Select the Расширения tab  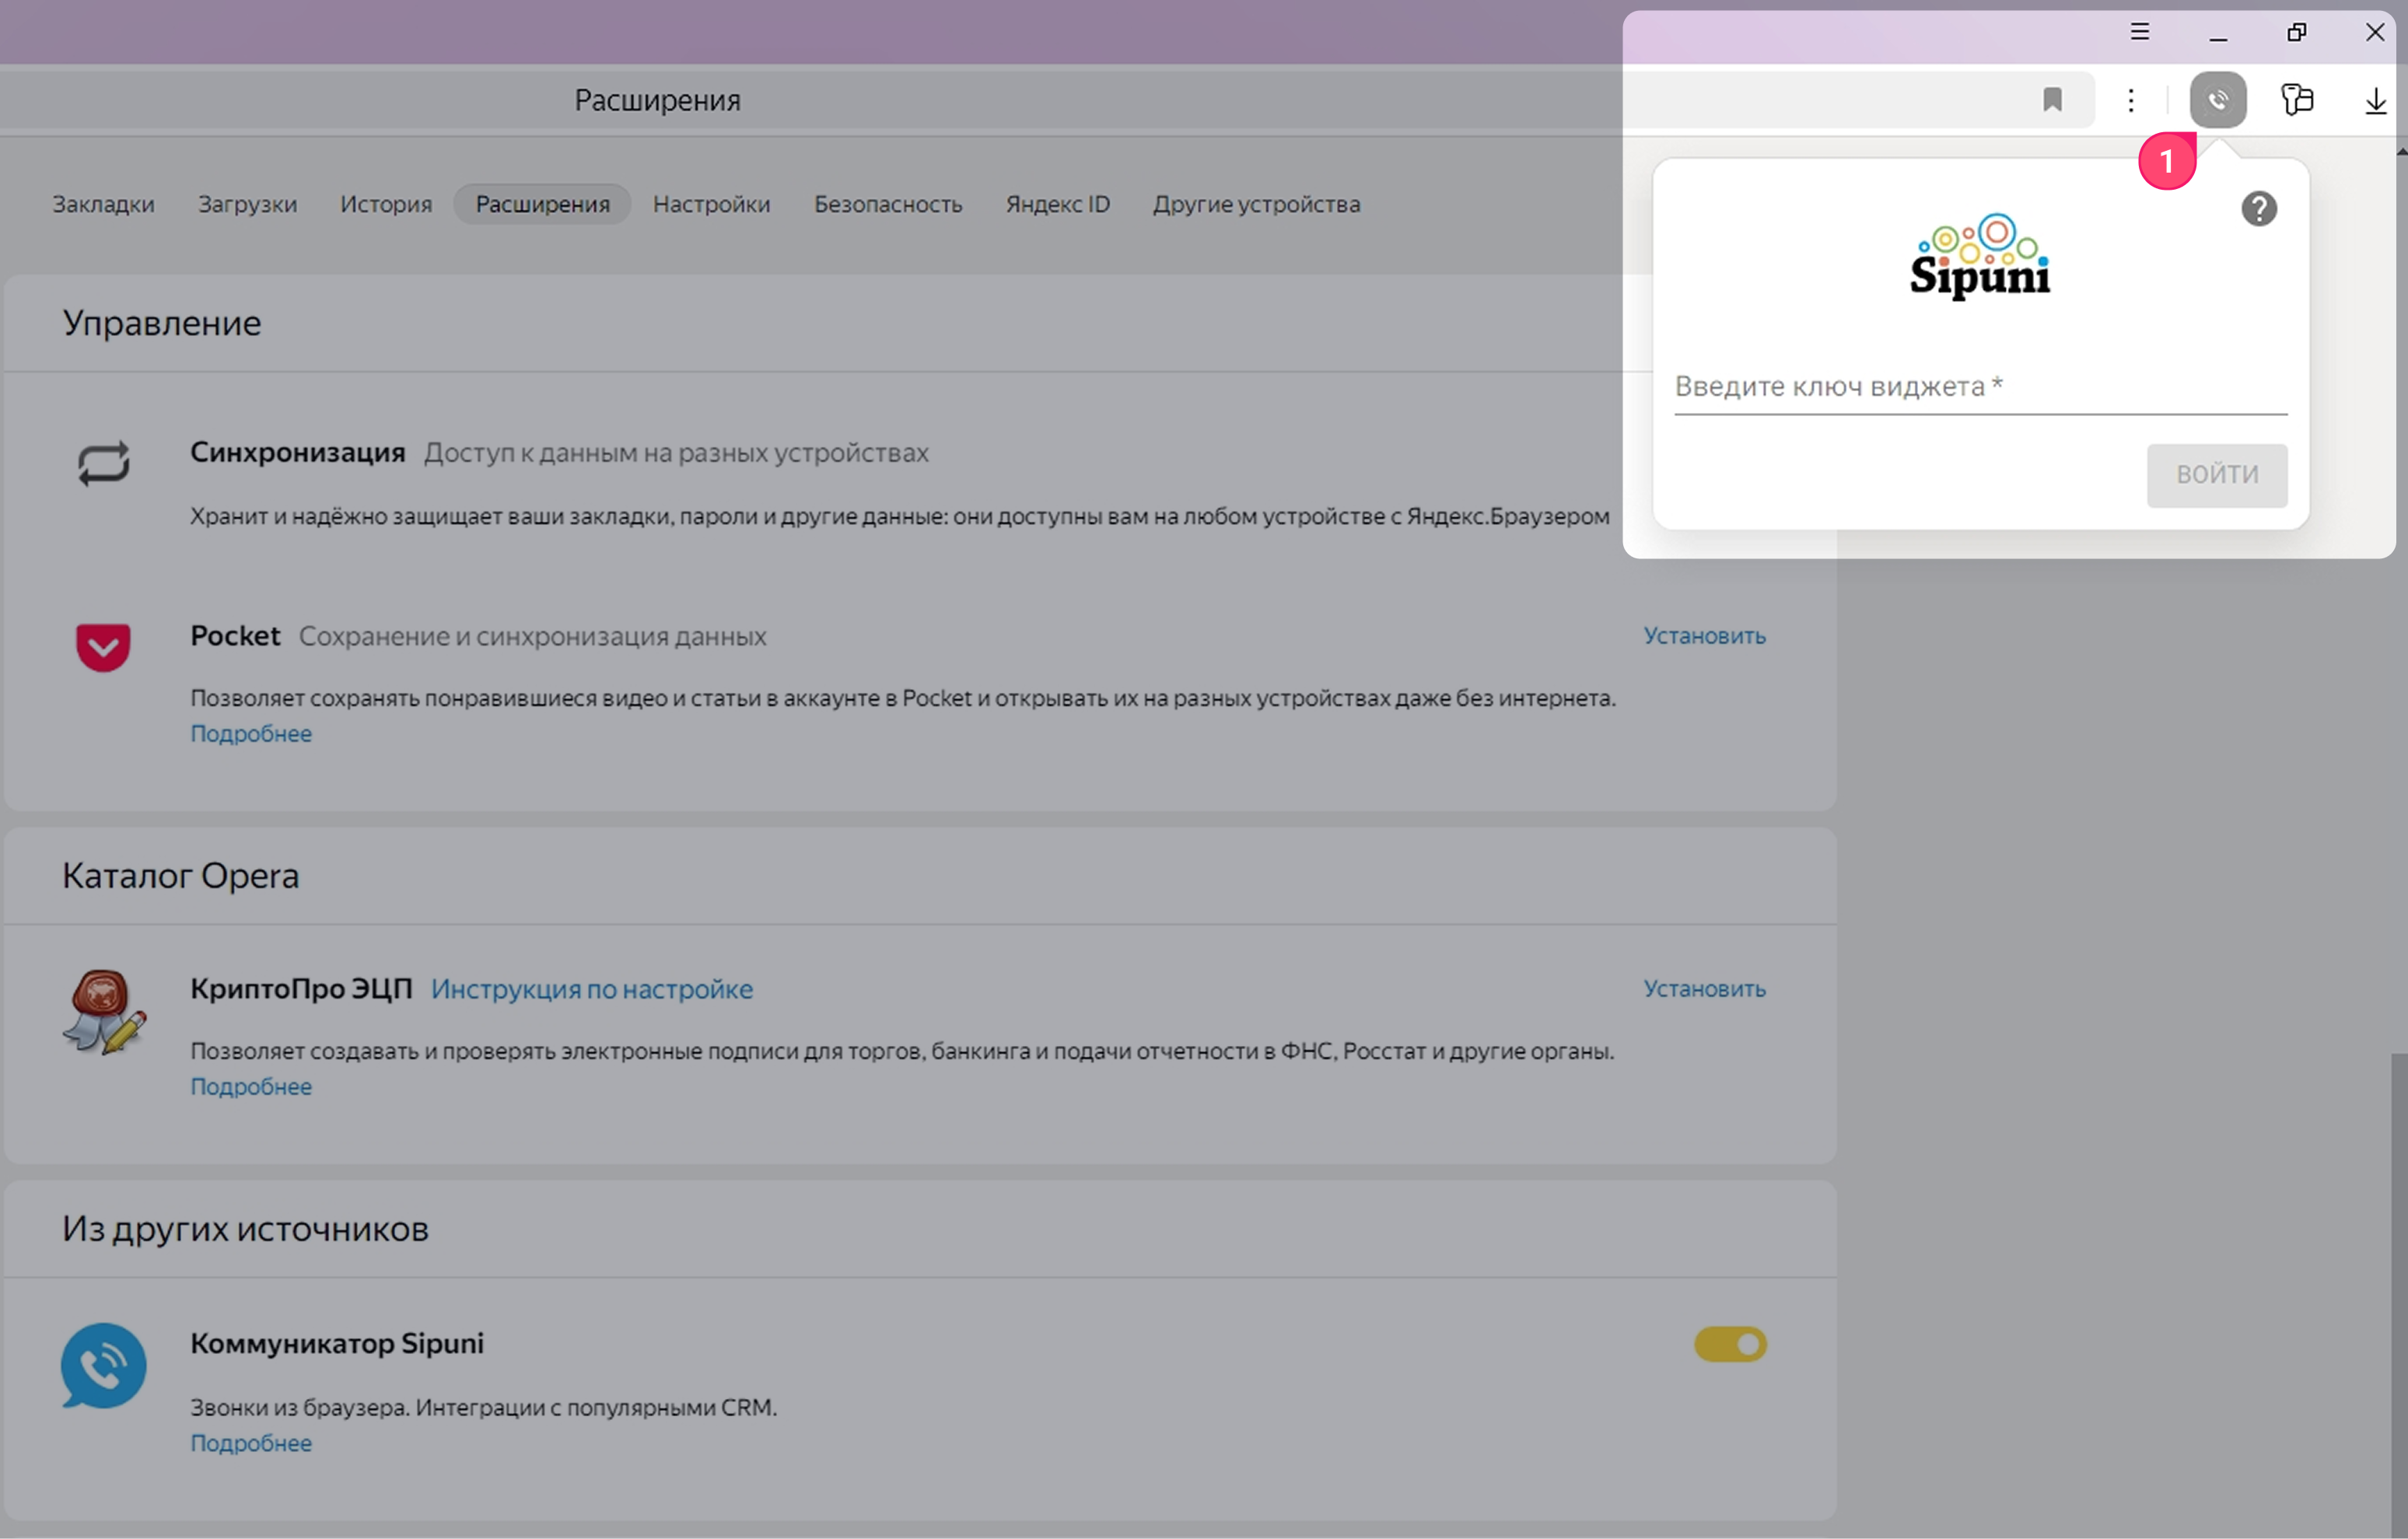point(543,204)
